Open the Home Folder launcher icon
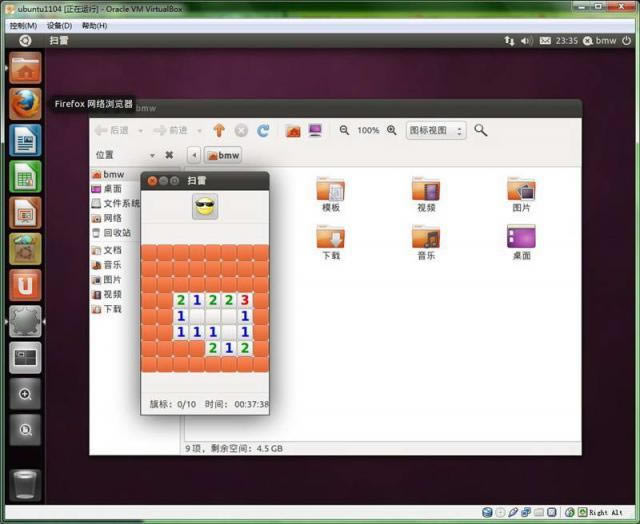 pos(25,68)
